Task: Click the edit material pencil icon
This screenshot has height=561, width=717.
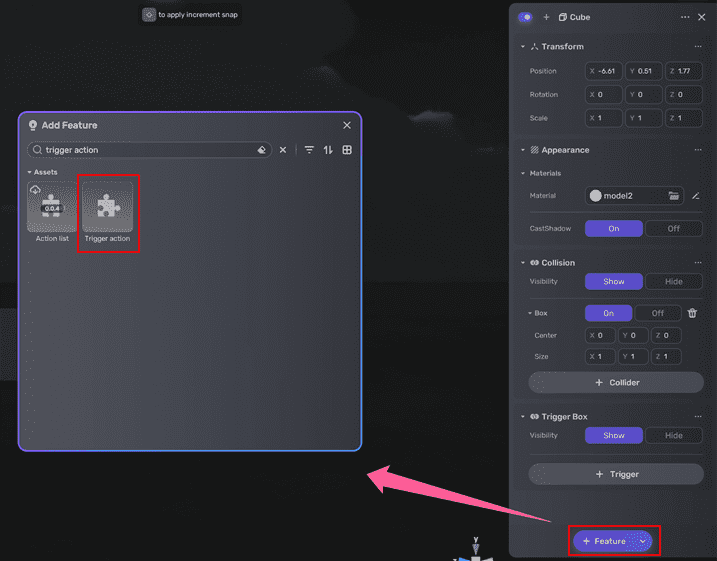Action: pyautogui.click(x=696, y=196)
